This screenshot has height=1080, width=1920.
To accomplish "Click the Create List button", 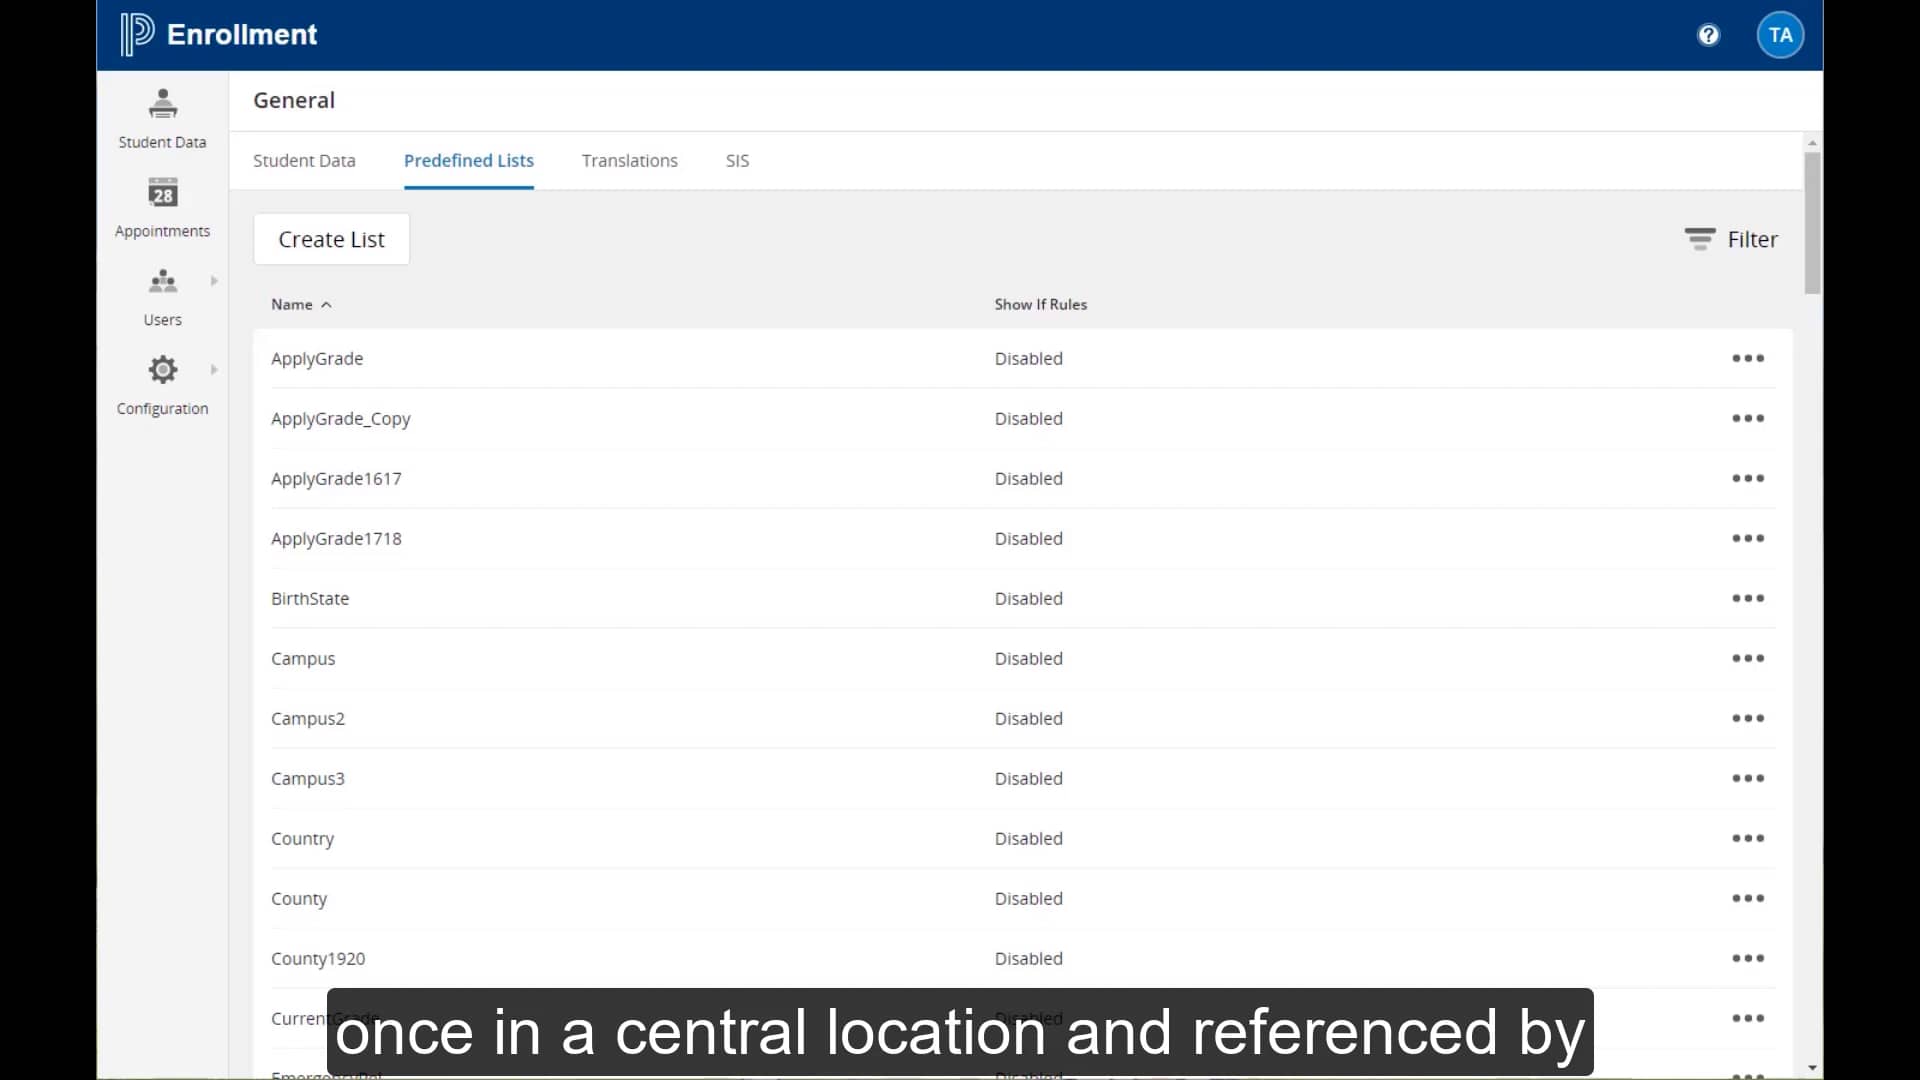I will [x=331, y=239].
